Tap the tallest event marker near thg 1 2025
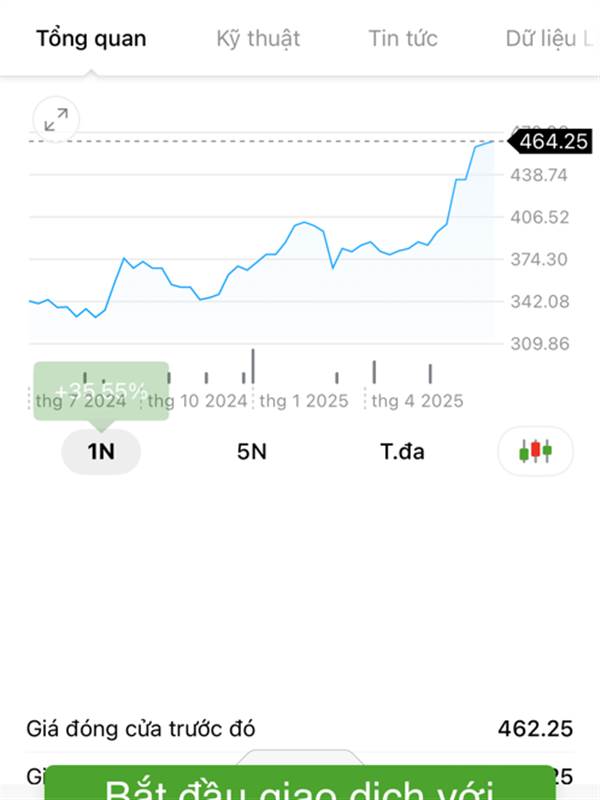600x800 pixels. click(253, 366)
